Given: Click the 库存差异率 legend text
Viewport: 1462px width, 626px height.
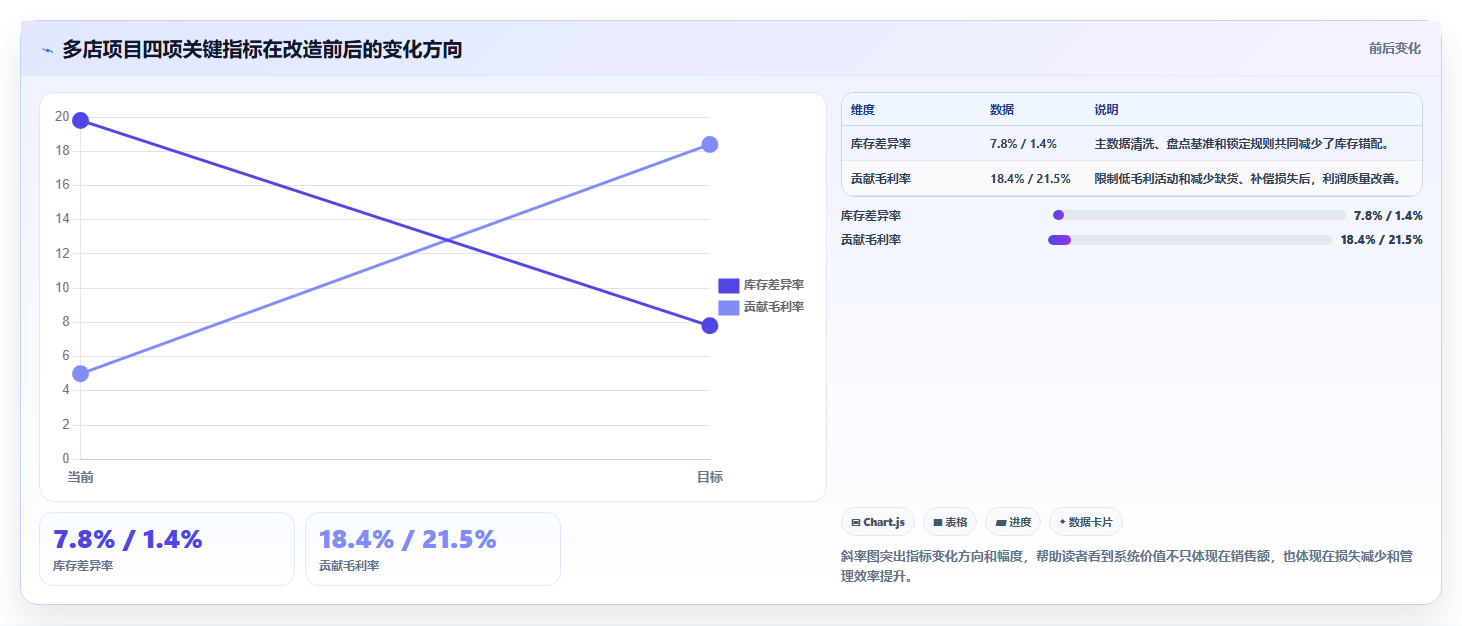Looking at the screenshot, I should click(774, 285).
